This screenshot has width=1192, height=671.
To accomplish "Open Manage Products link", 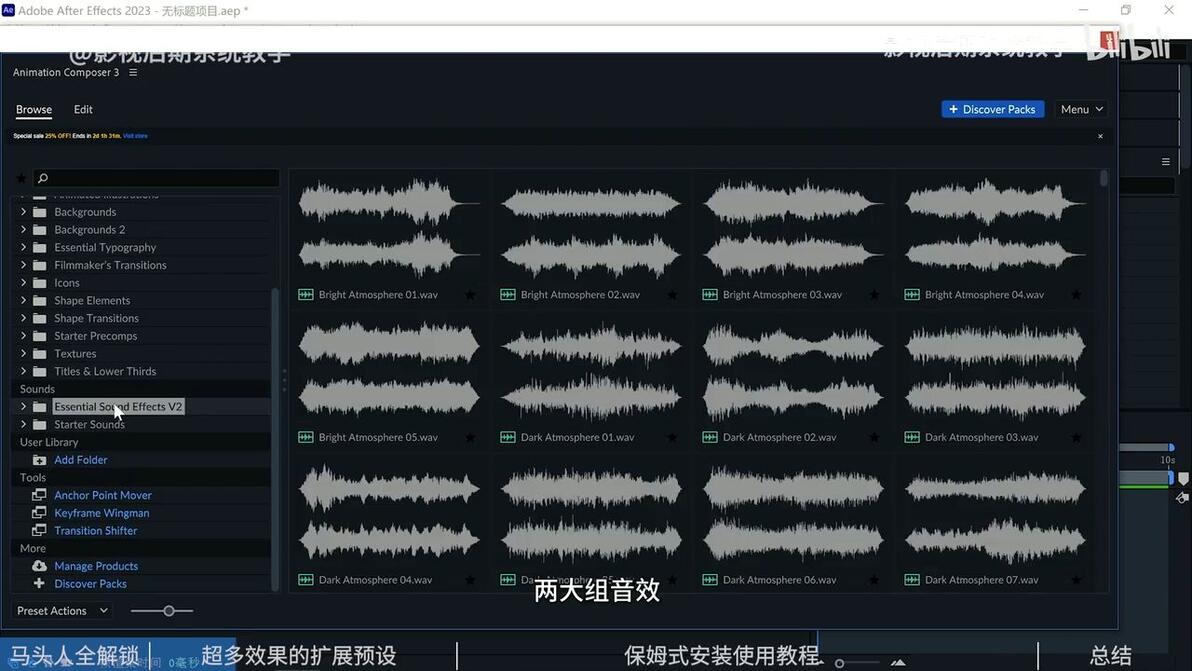I will 97,566.
